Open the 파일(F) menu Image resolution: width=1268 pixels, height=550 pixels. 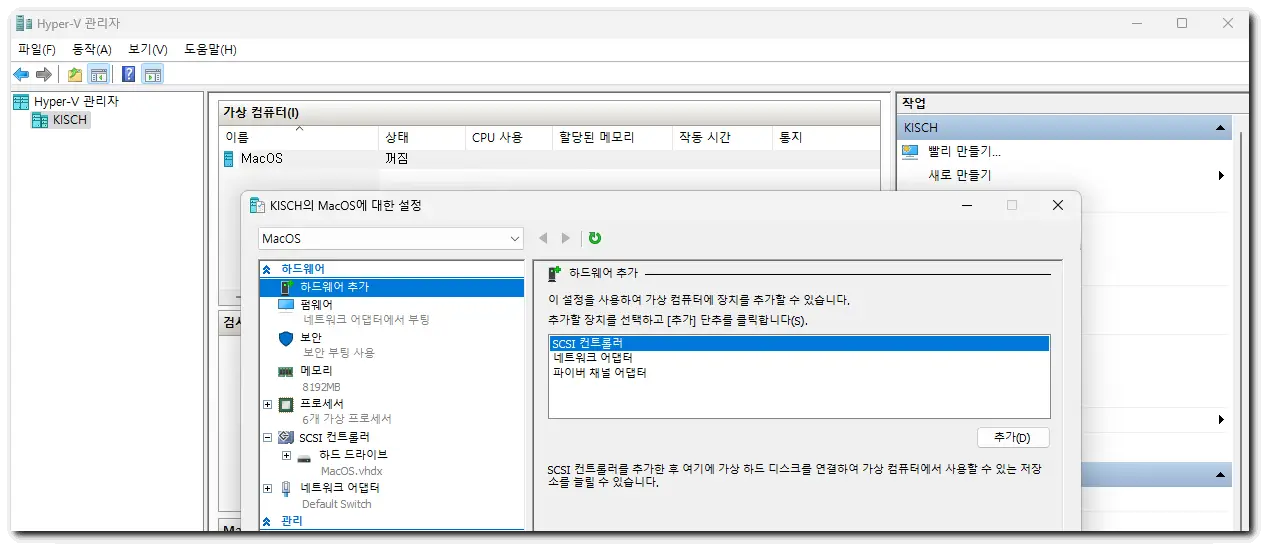pos(37,49)
